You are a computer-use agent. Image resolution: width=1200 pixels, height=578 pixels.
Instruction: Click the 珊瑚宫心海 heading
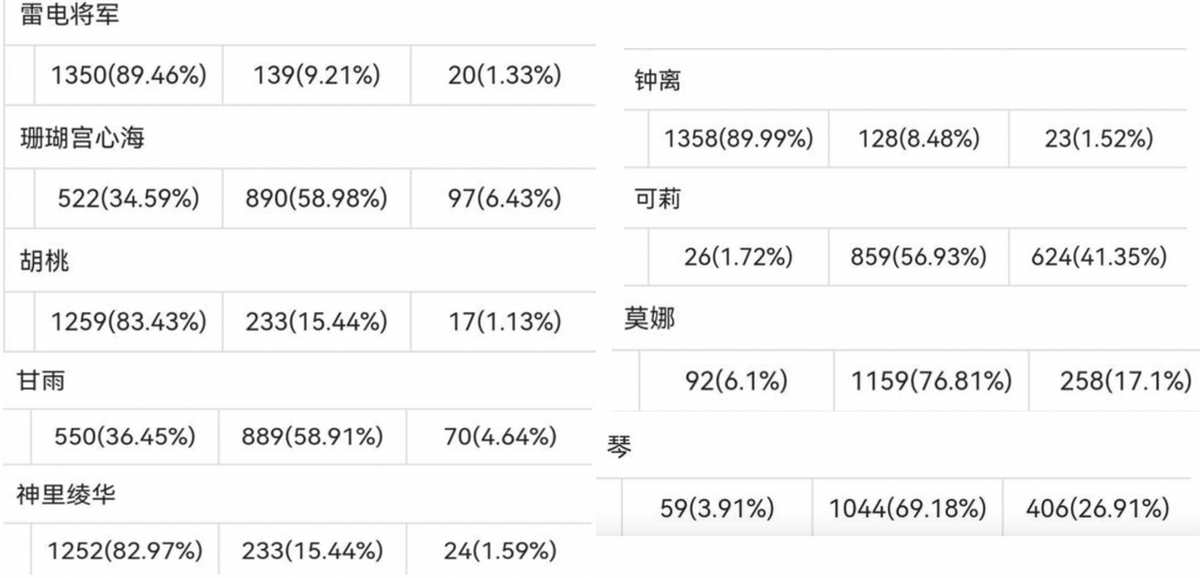tap(82, 138)
